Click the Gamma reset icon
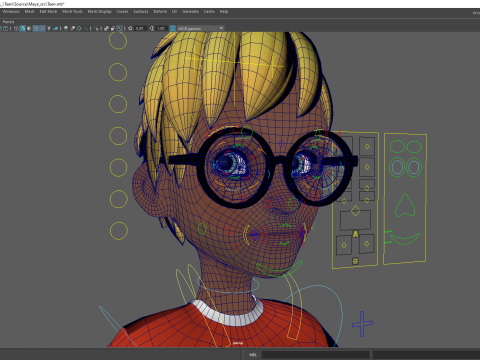The image size is (480, 360). [x=151, y=28]
